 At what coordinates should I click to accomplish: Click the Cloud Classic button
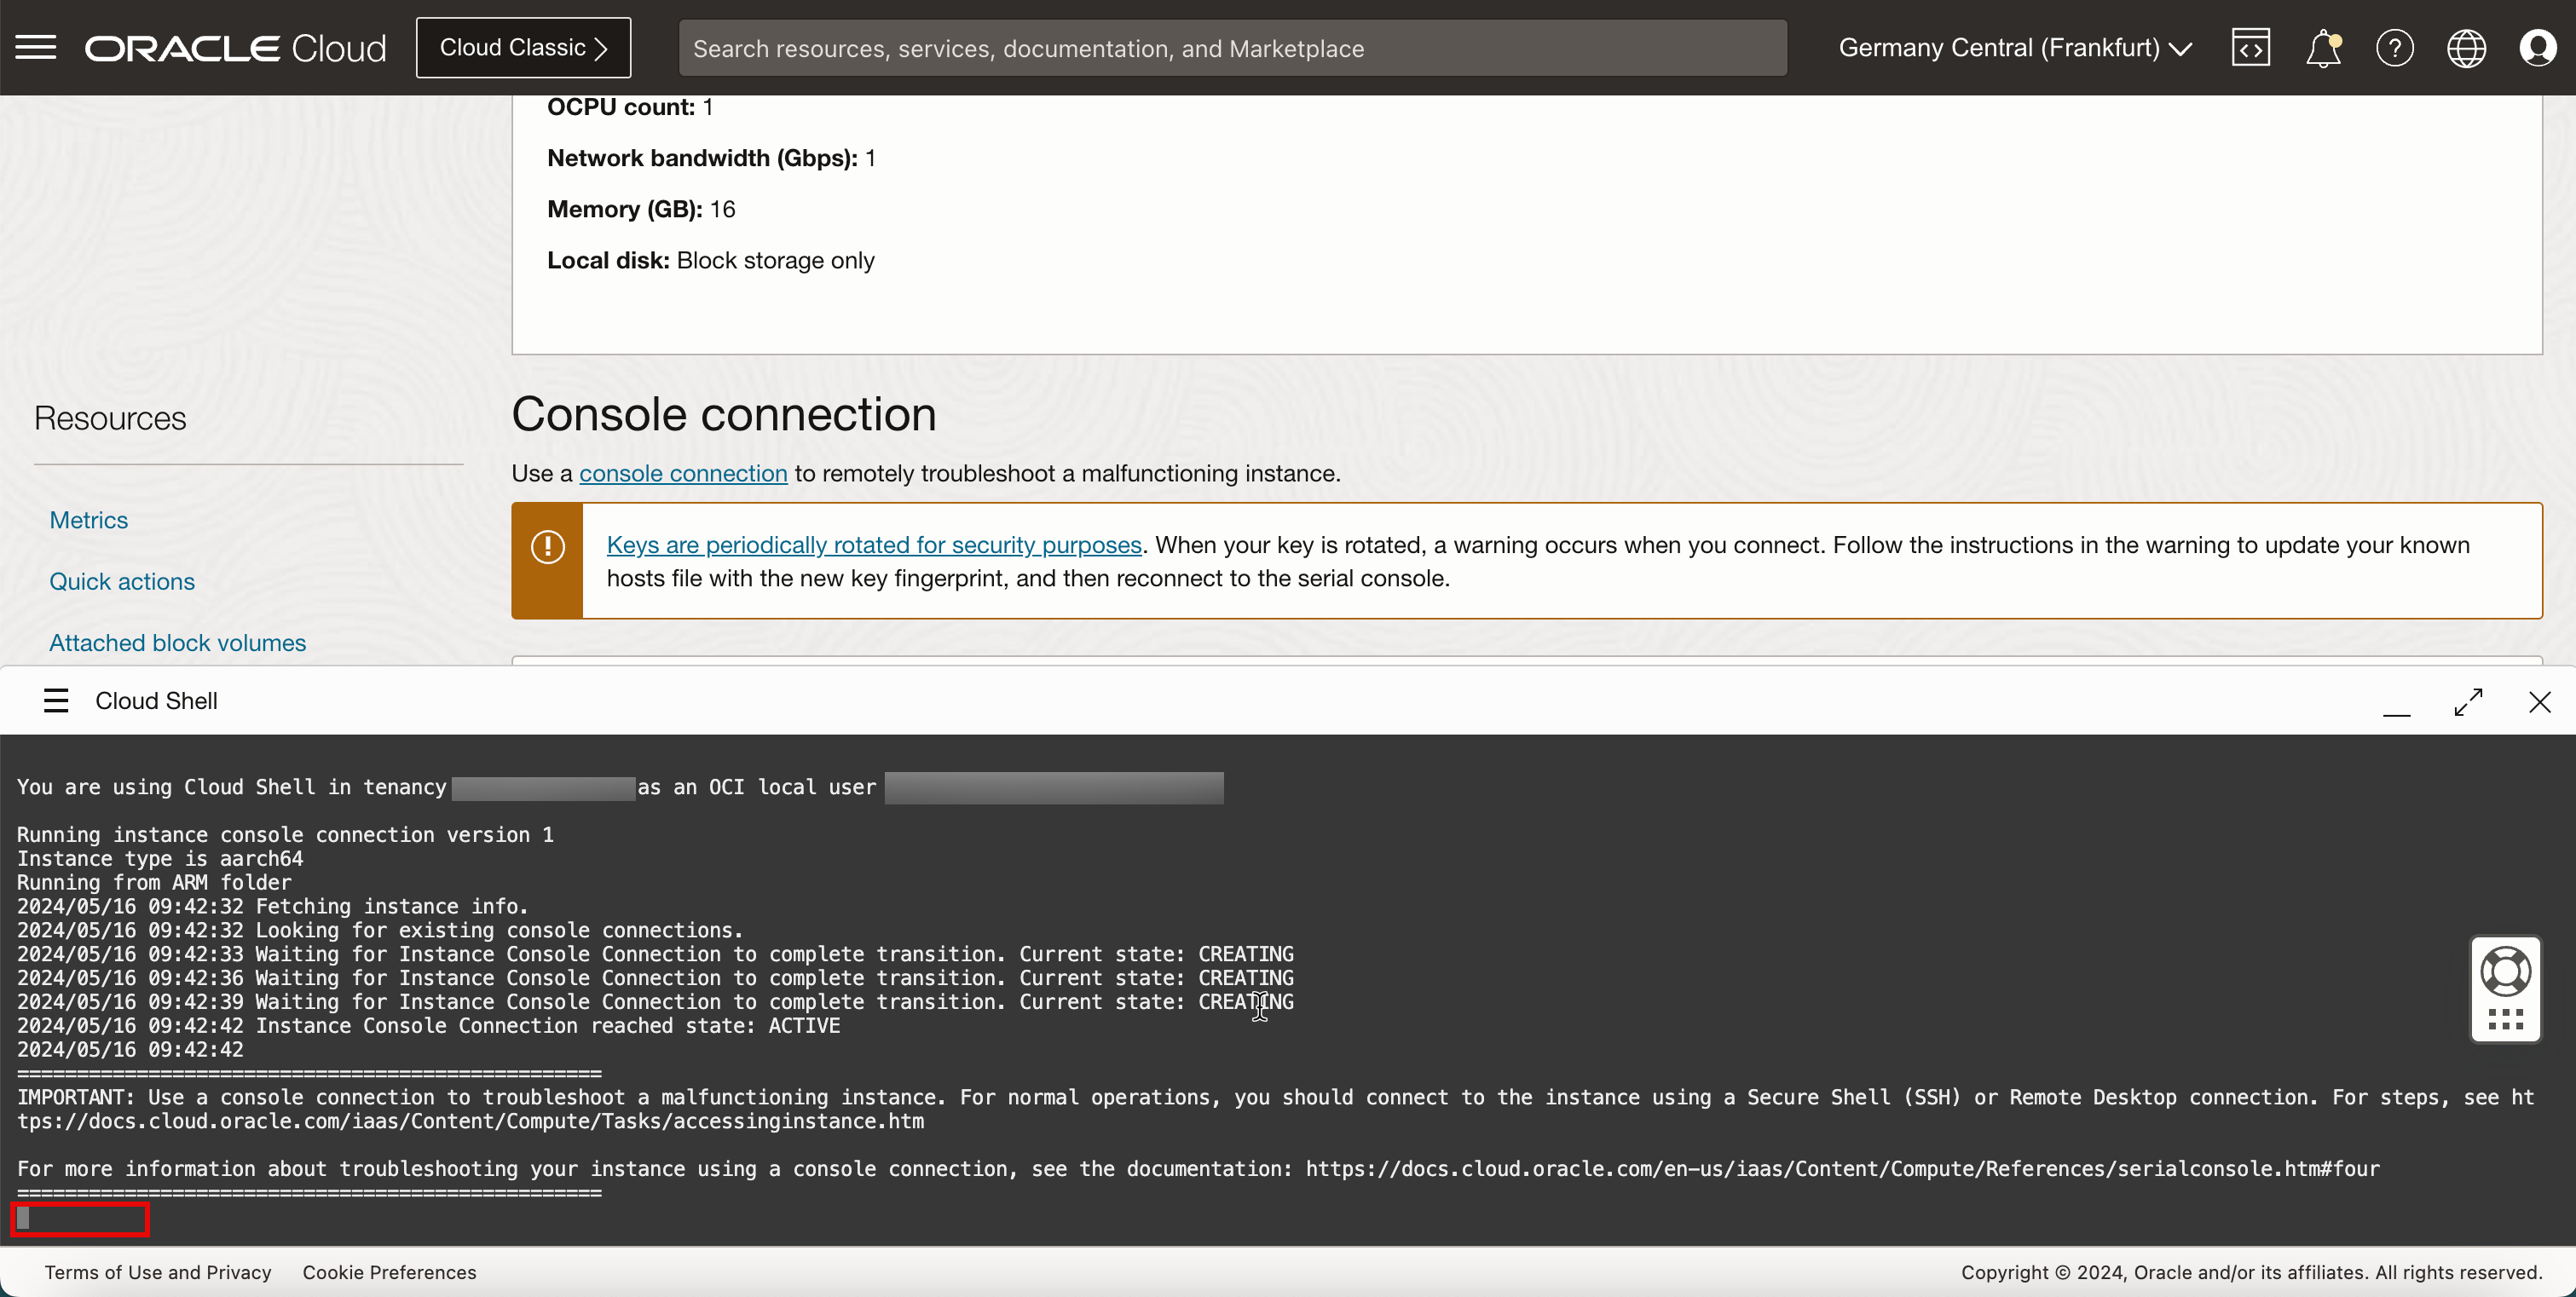[x=523, y=47]
